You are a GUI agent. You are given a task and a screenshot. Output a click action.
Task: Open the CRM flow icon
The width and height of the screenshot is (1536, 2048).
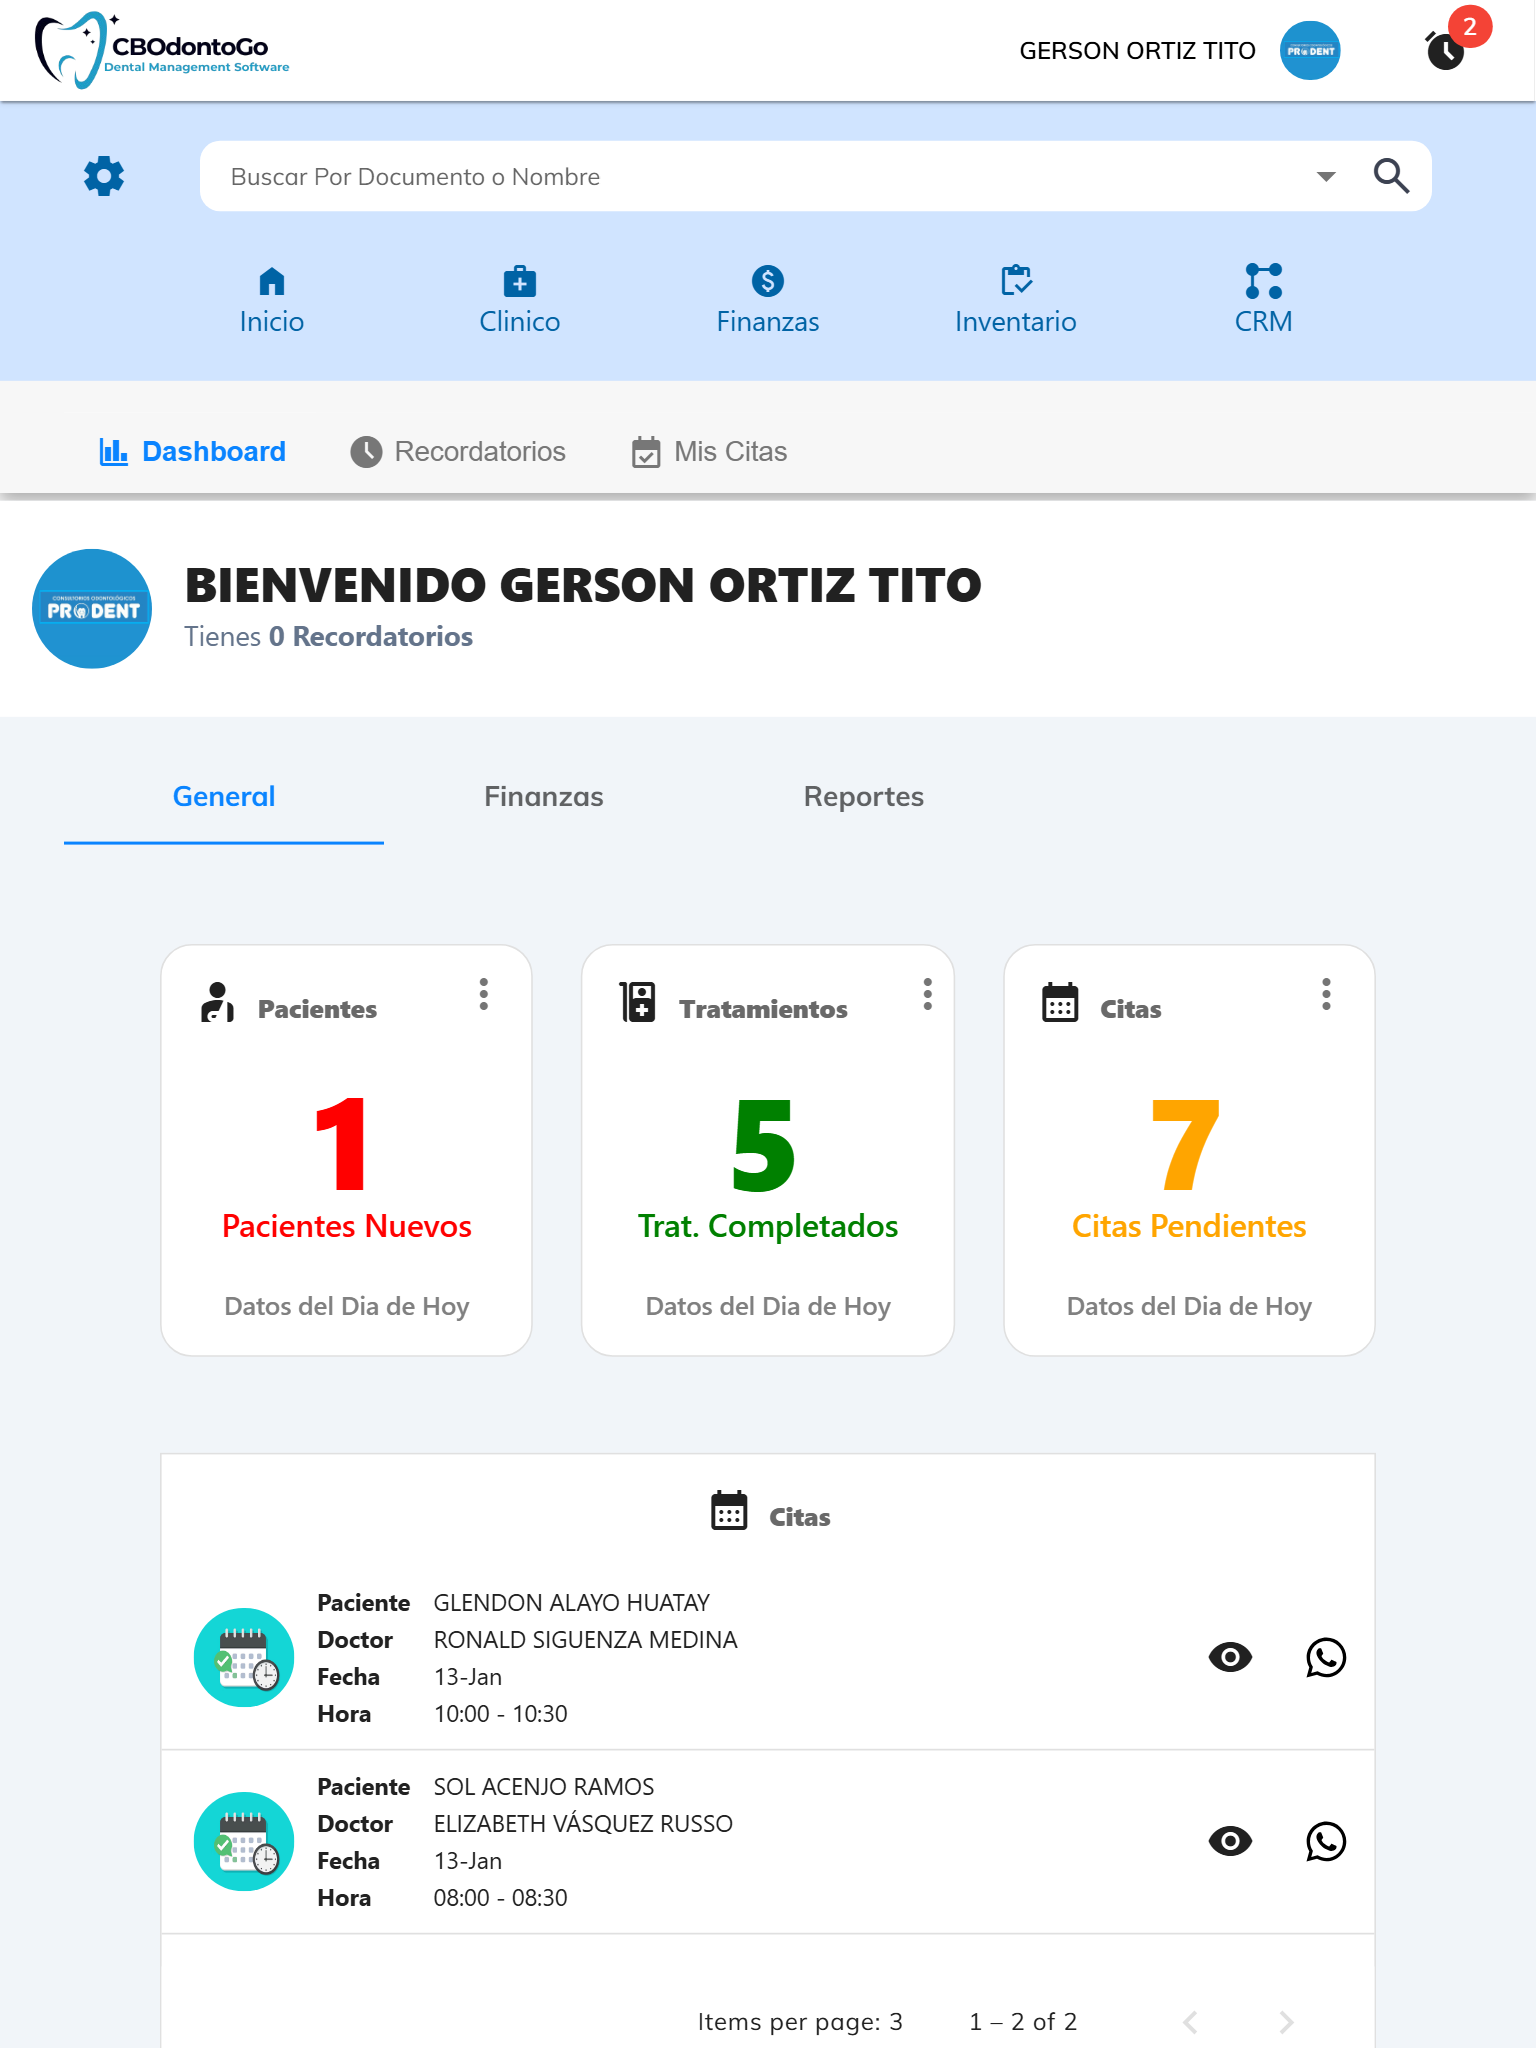tap(1264, 281)
